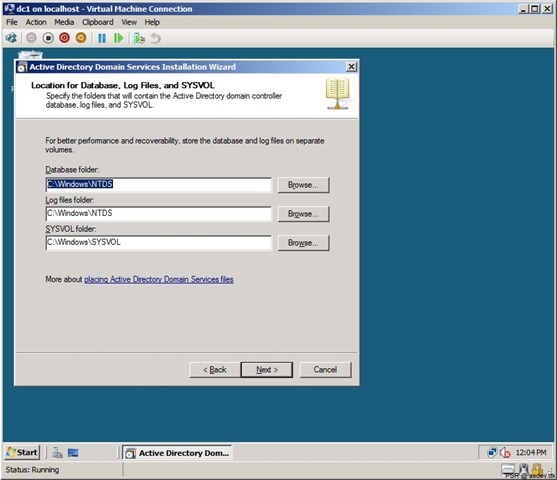The width and height of the screenshot is (557, 480).
Task: Click the Log files folder input field
Action: coord(159,214)
